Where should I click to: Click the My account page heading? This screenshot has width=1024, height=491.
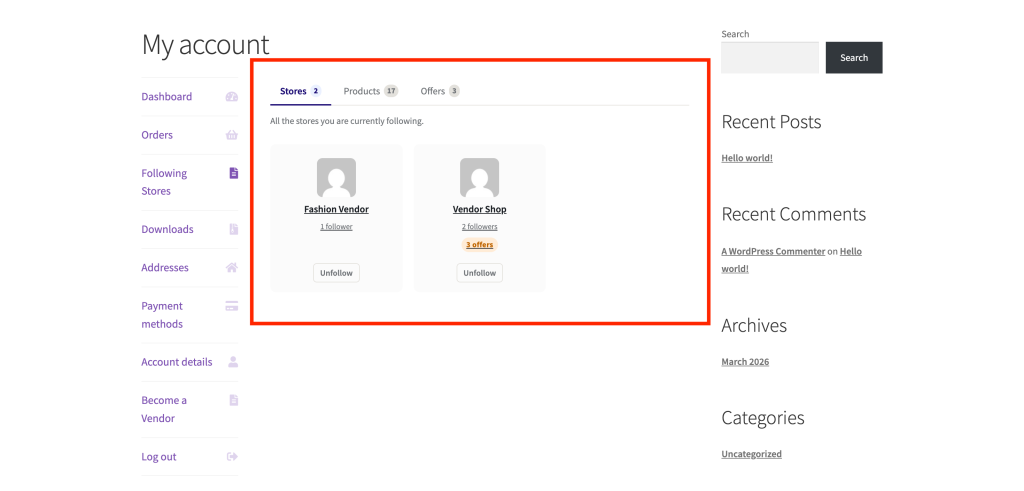click(x=205, y=44)
